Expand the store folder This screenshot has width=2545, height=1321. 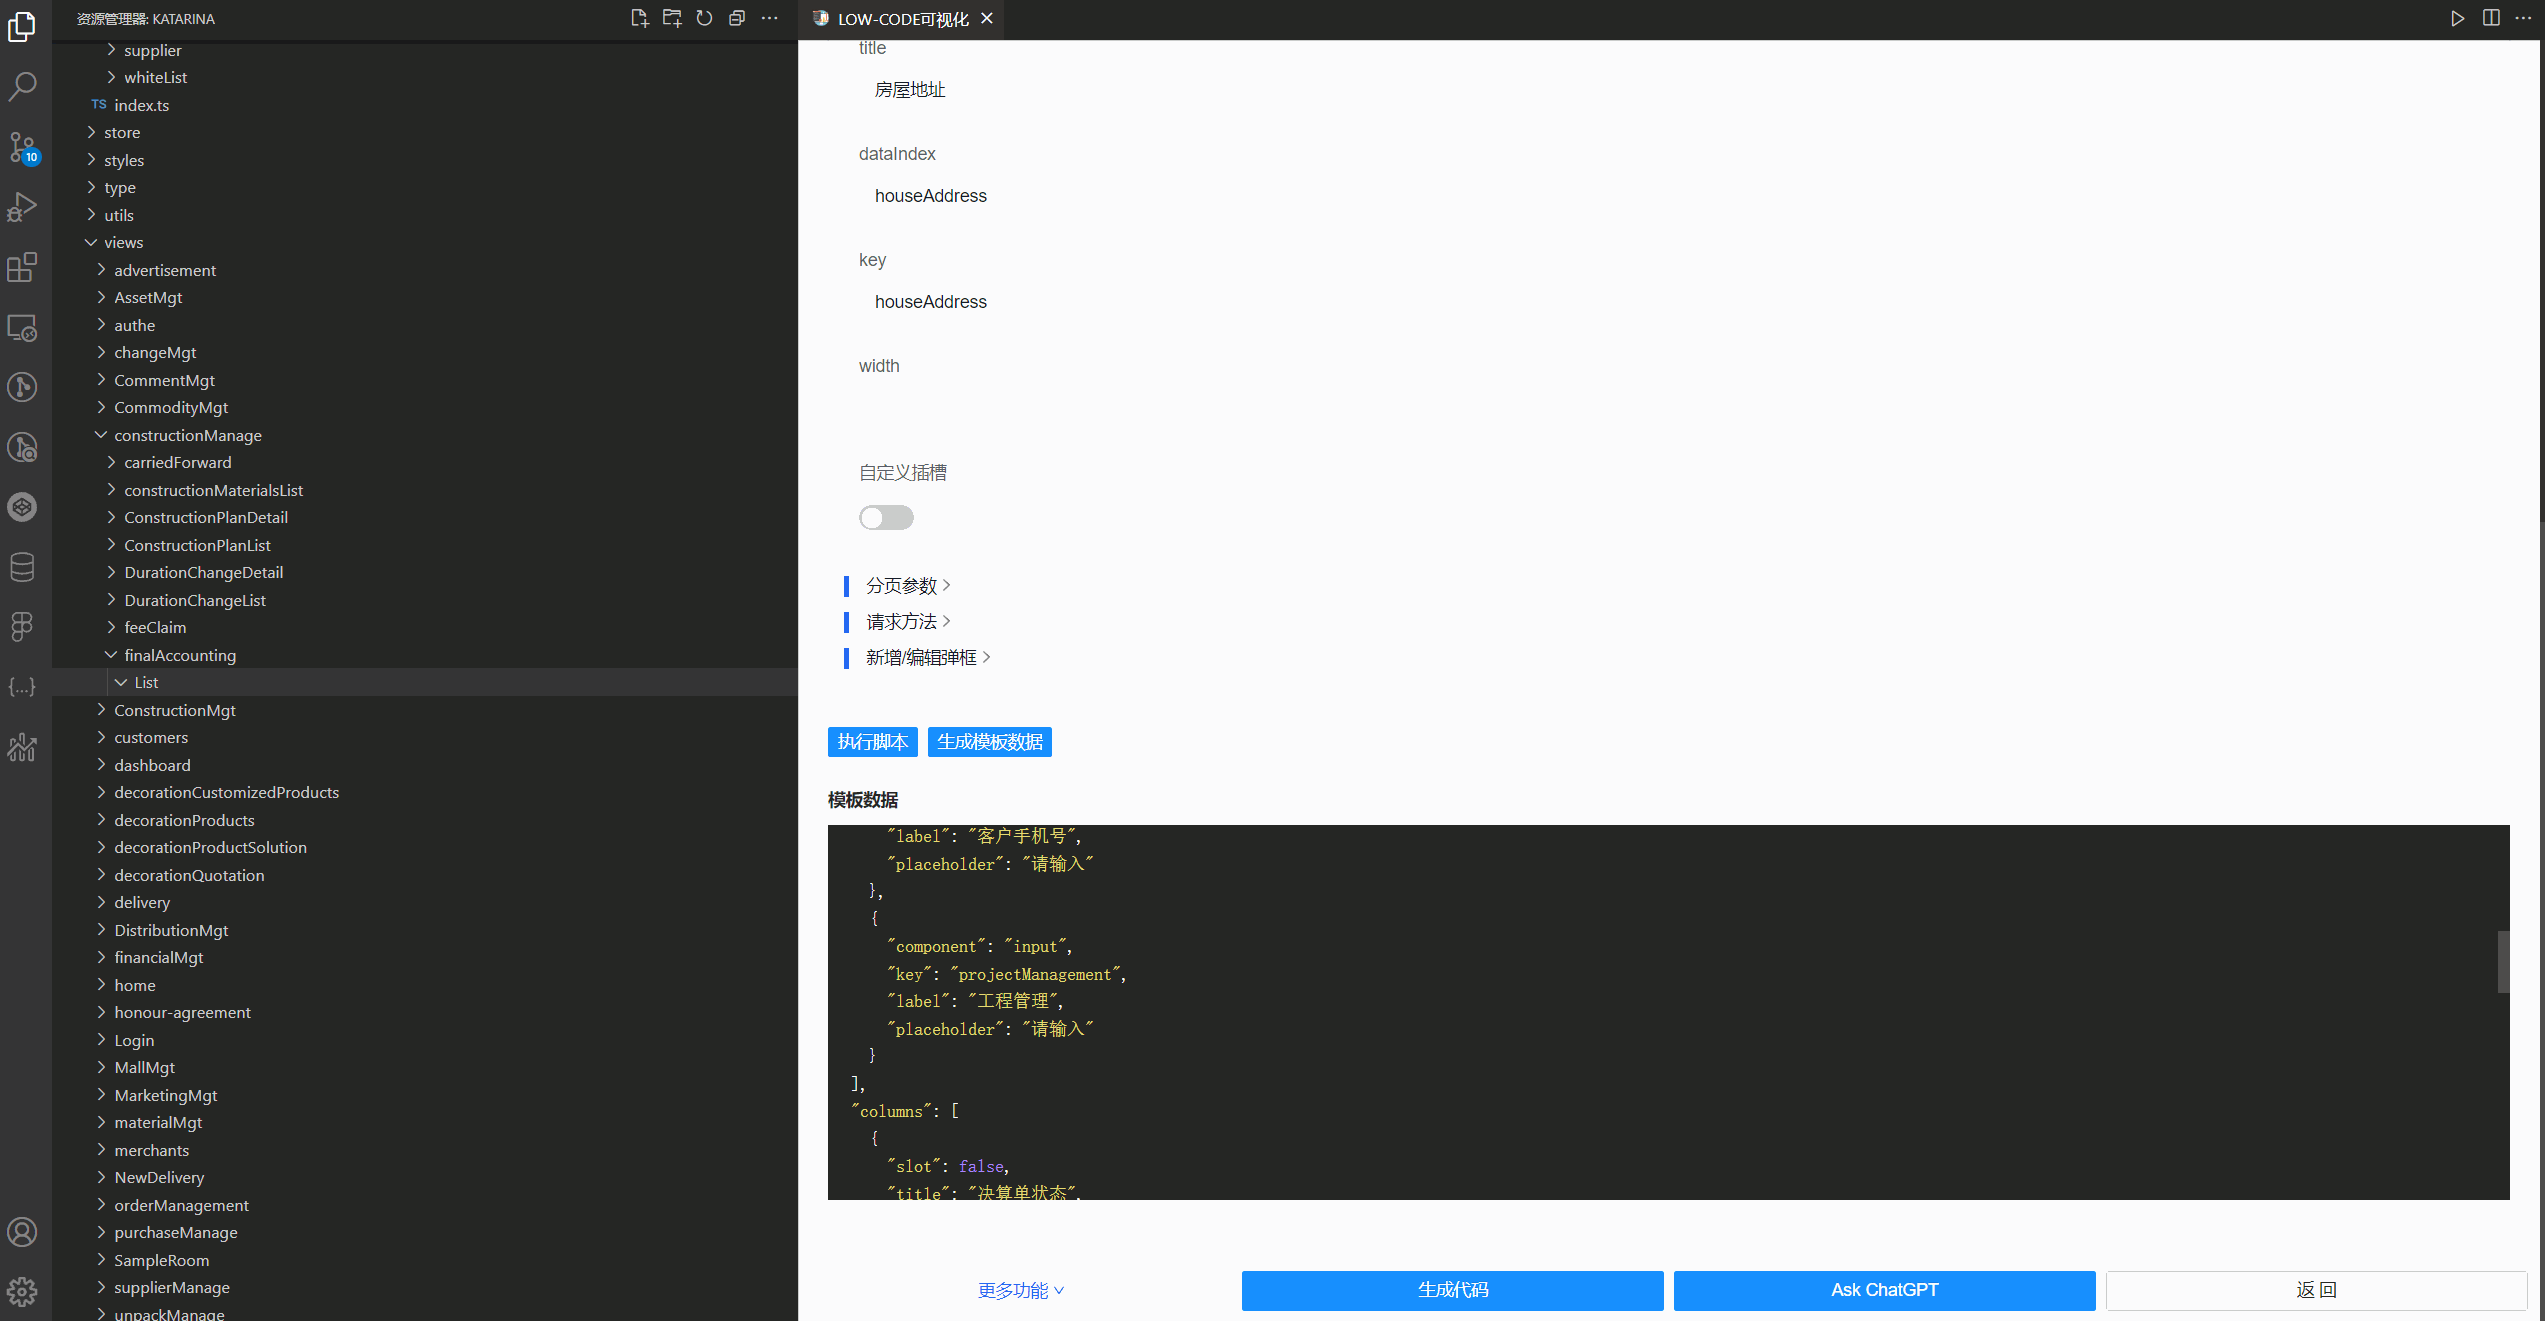[122, 132]
